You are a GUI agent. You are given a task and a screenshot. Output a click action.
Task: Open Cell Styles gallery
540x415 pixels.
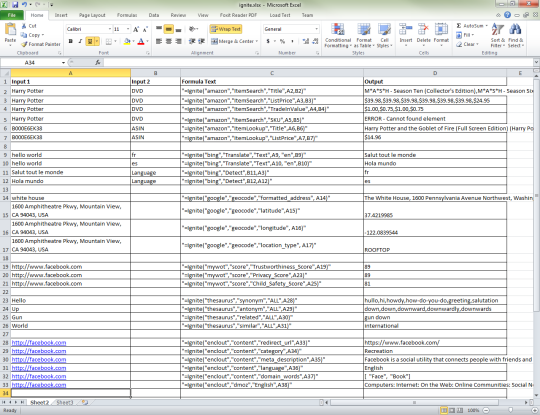384,35
